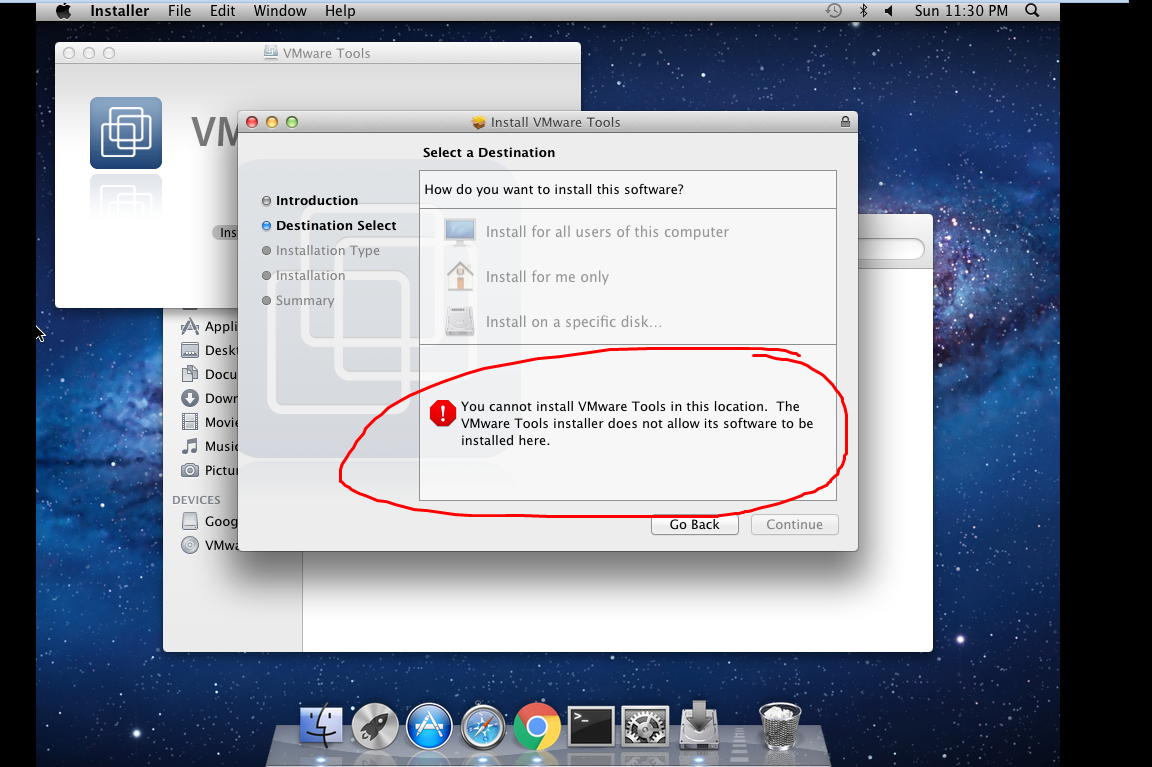1152x767 pixels.
Task: Open Applications in Finder sidebar
Action: point(209,326)
